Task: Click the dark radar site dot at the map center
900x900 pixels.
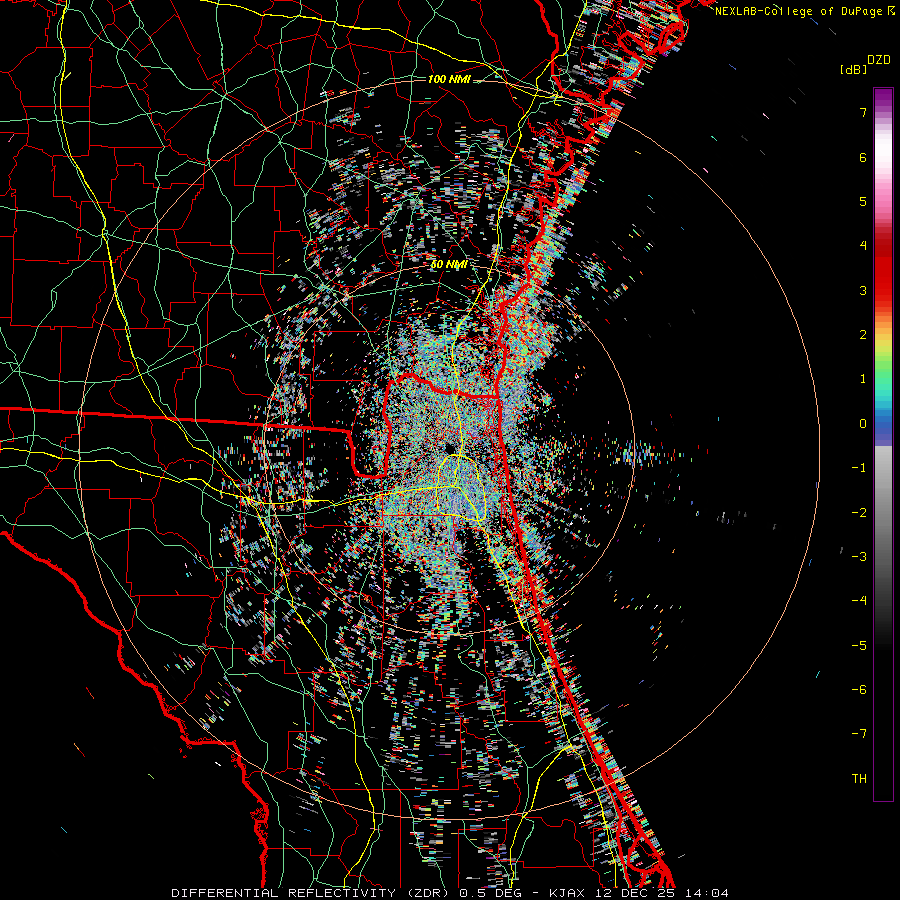Action: (x=449, y=447)
